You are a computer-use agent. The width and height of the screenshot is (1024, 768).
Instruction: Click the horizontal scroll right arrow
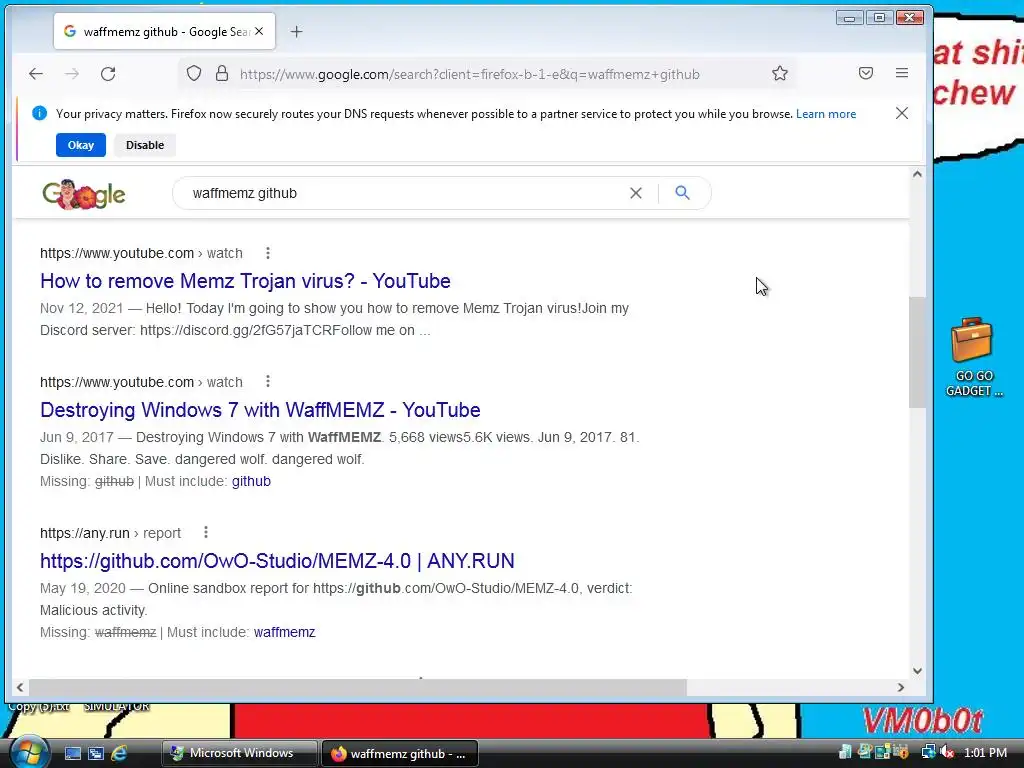coord(901,687)
